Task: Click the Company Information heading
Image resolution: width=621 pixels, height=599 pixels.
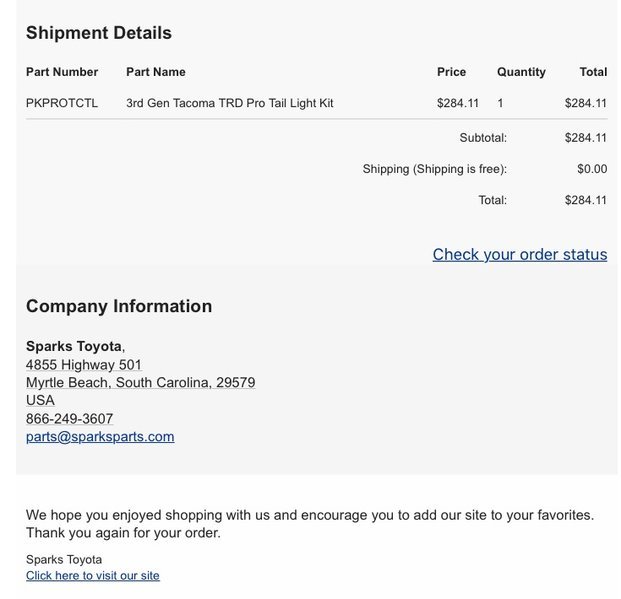Action: (119, 306)
